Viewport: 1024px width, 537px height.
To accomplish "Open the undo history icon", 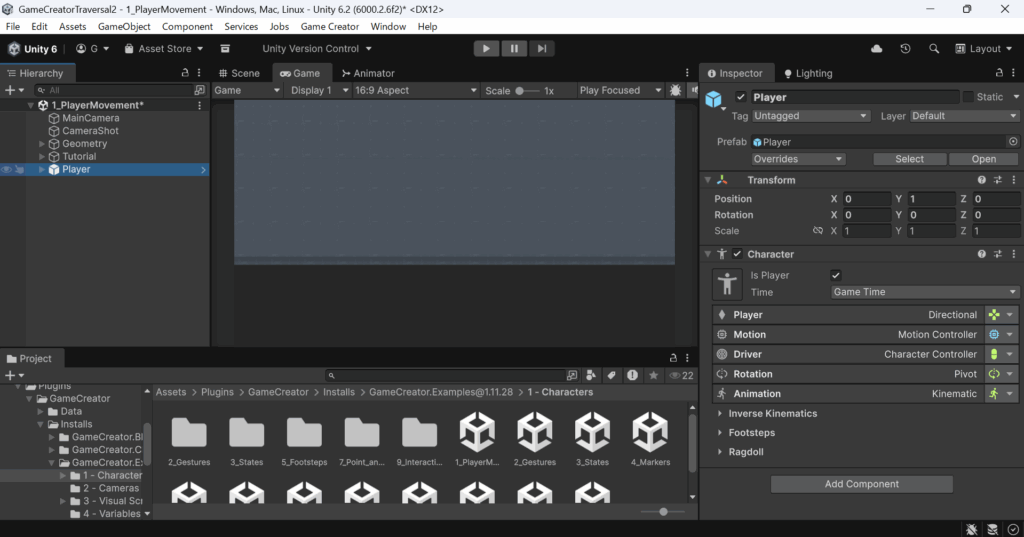I will [905, 48].
